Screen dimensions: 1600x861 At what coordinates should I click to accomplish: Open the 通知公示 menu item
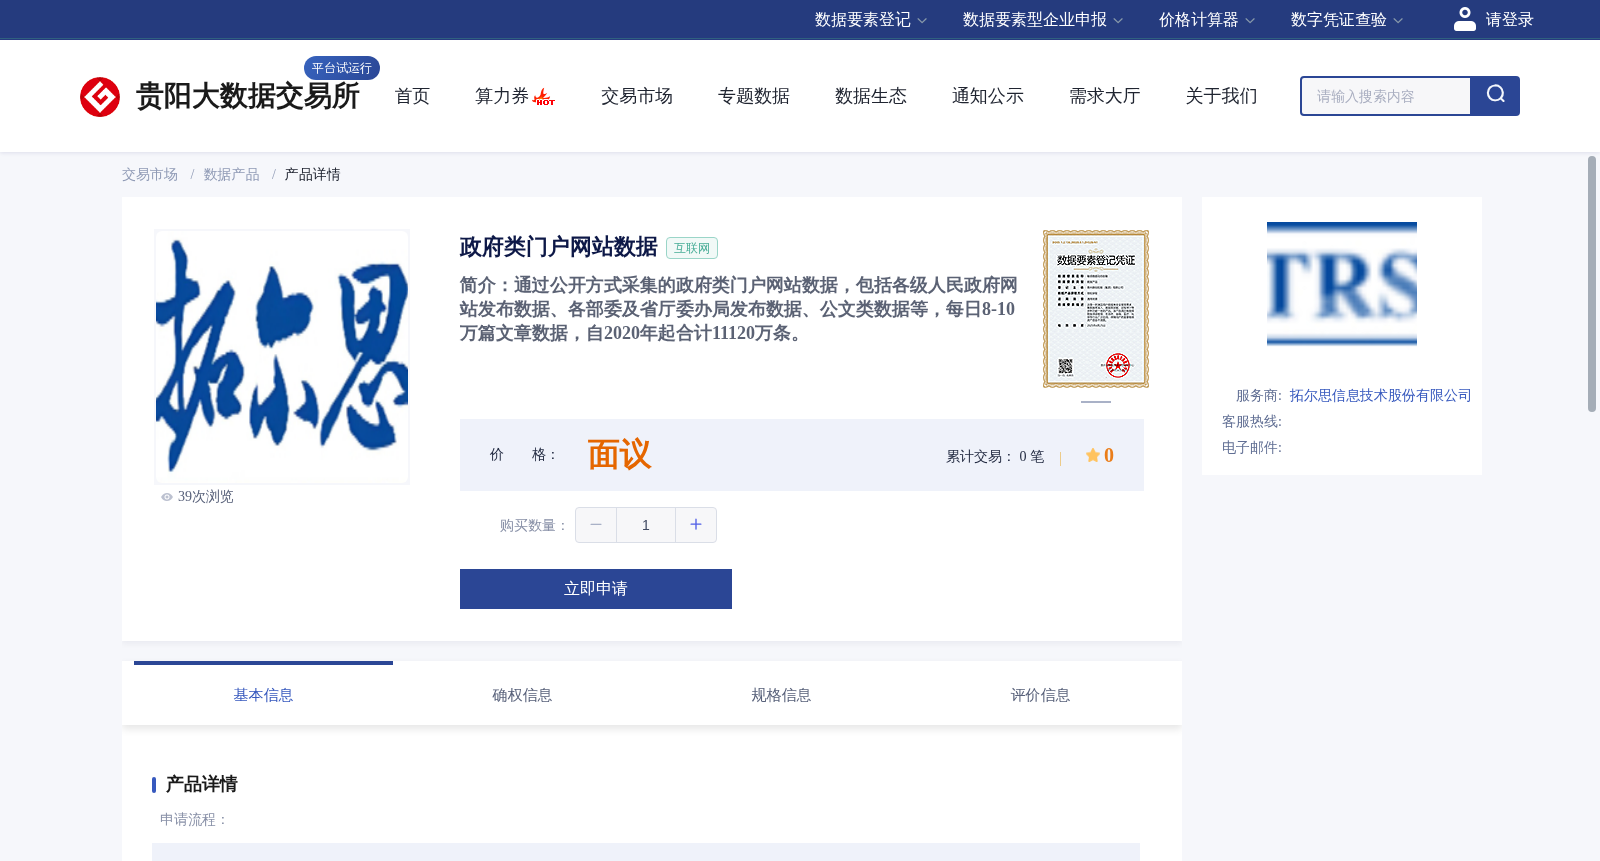point(988,96)
